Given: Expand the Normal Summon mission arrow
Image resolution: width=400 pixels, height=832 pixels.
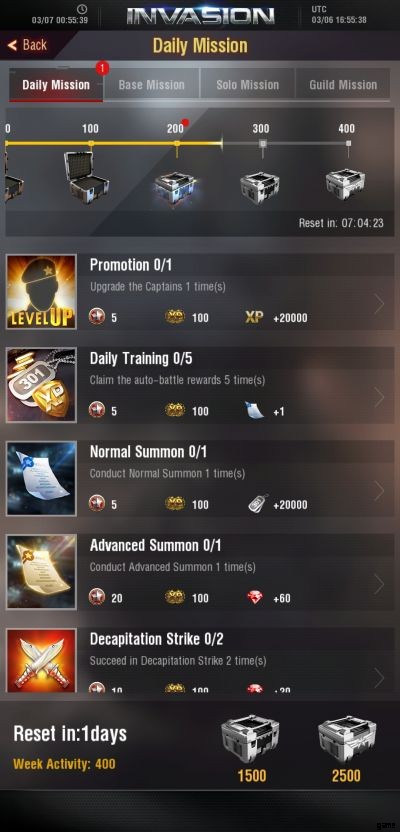Looking at the screenshot, I should coord(379,491).
